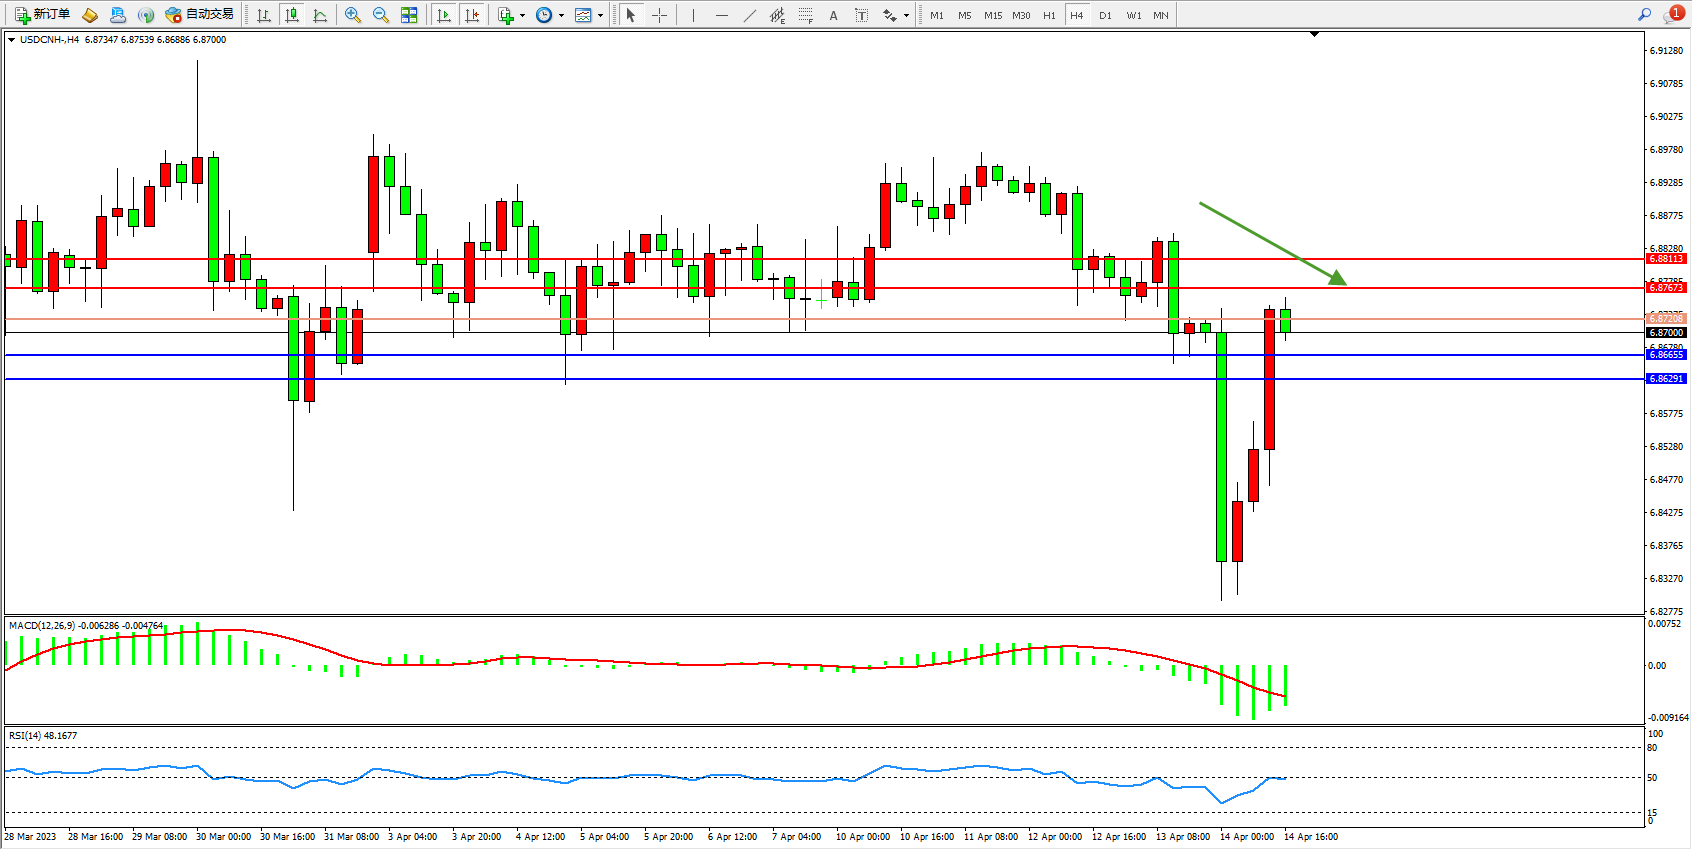Select the horizontal line tool
The width and height of the screenshot is (1692, 850).
pyautogui.click(x=721, y=15)
